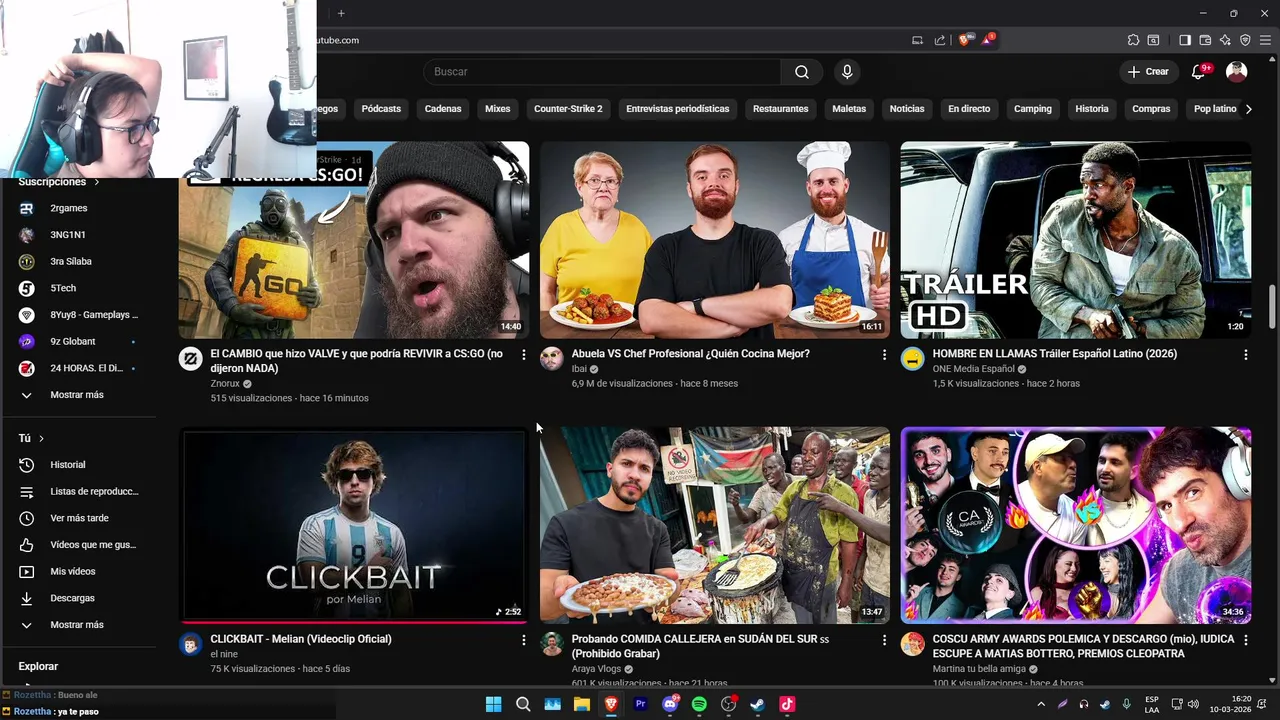Click the Araya Vlogs channel avatar

tap(552, 644)
